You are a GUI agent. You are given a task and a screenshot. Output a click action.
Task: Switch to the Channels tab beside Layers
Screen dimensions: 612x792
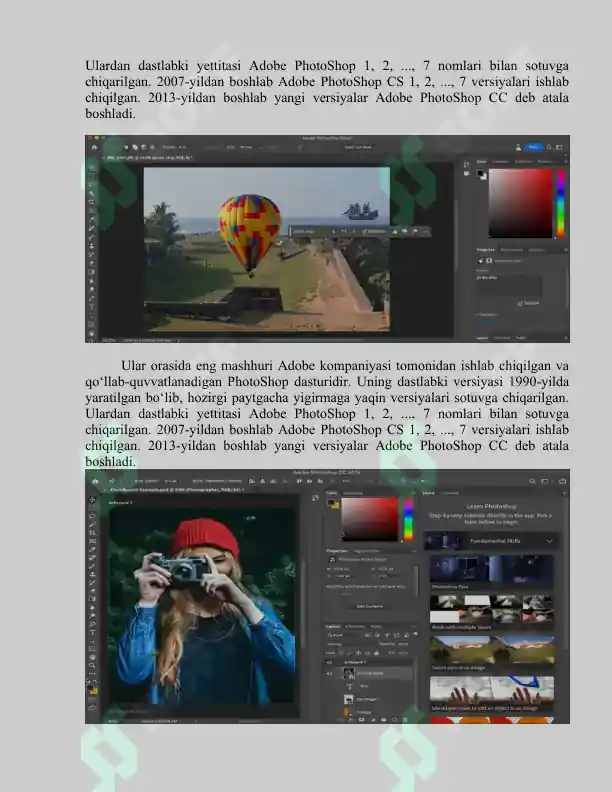(x=355, y=626)
